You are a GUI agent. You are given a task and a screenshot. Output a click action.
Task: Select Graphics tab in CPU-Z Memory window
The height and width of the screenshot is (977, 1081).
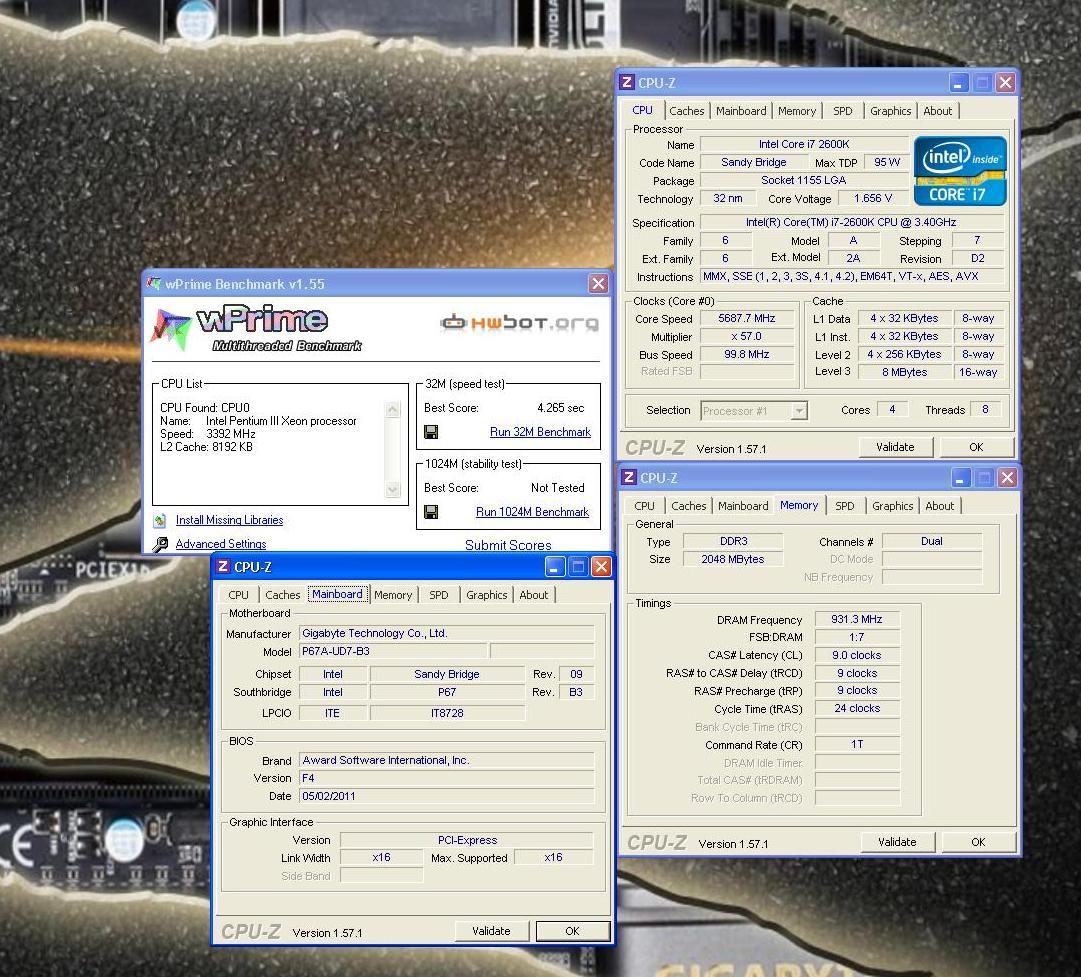click(893, 506)
